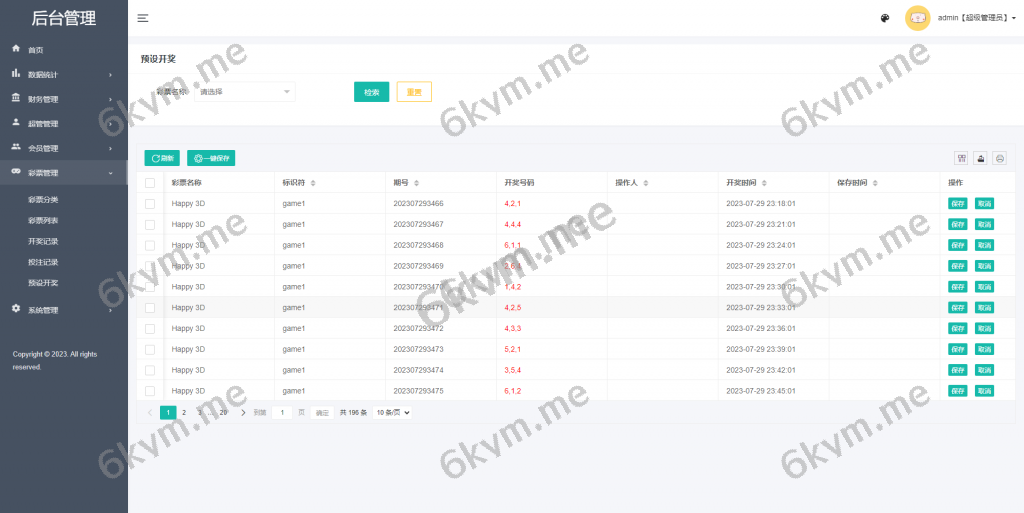Open 开奖记录 in the sidebar submenu

(x=43, y=241)
